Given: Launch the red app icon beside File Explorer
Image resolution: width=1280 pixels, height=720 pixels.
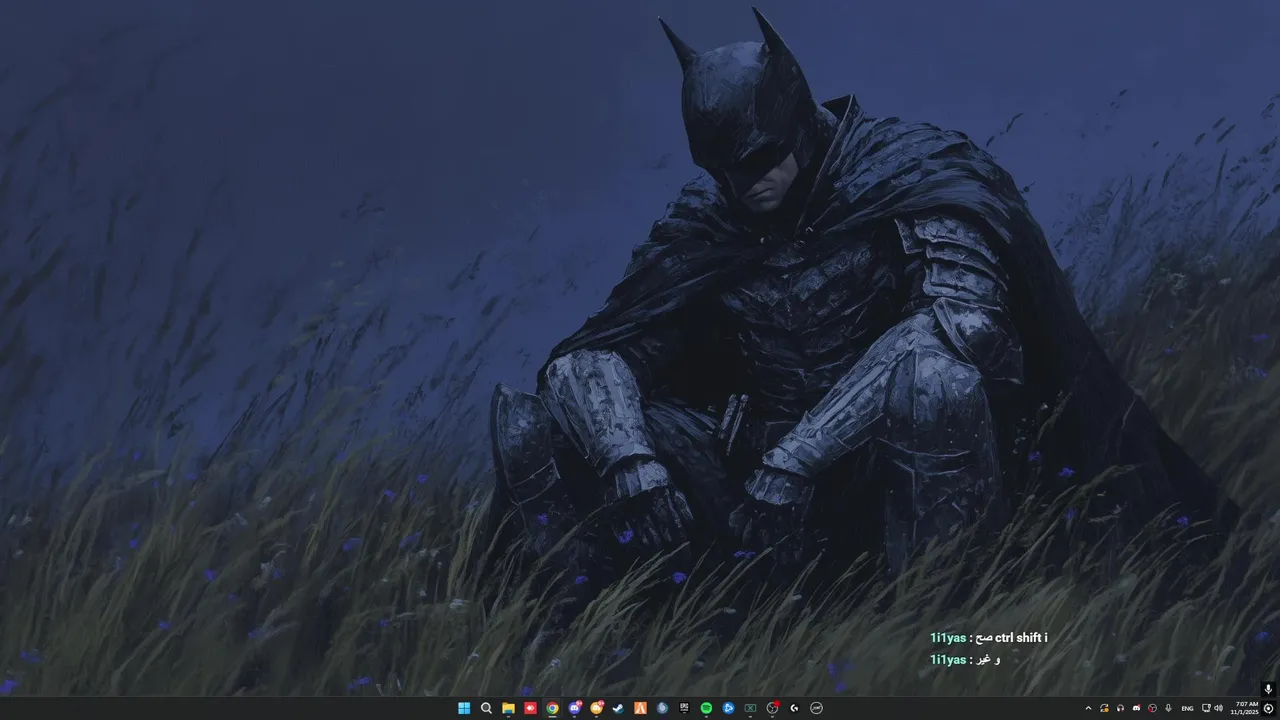Looking at the screenshot, I should (x=530, y=708).
